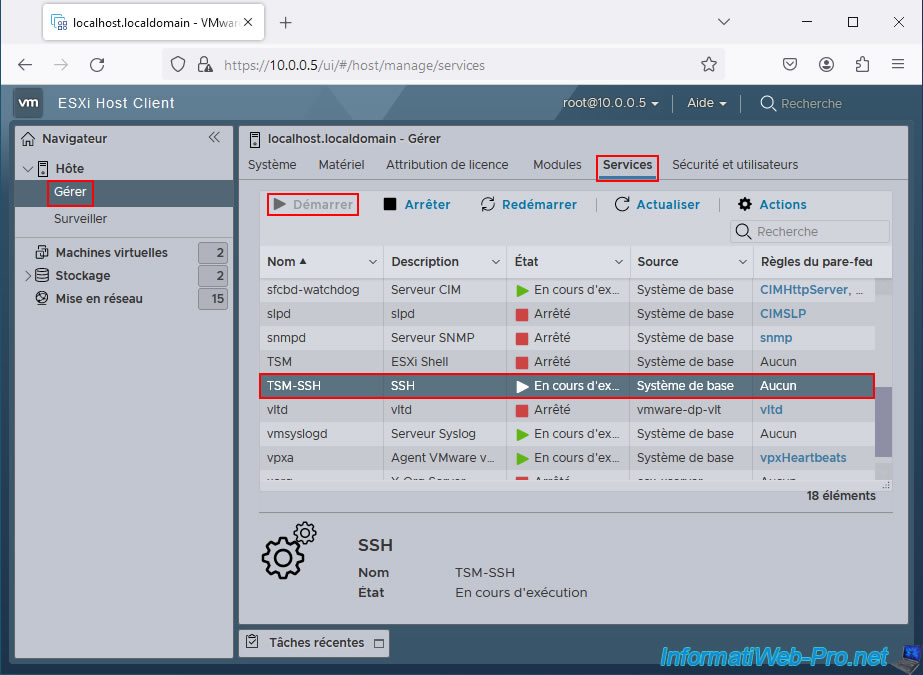
Task: Switch to Sécurité et utilisateurs tab
Action: [x=735, y=165]
